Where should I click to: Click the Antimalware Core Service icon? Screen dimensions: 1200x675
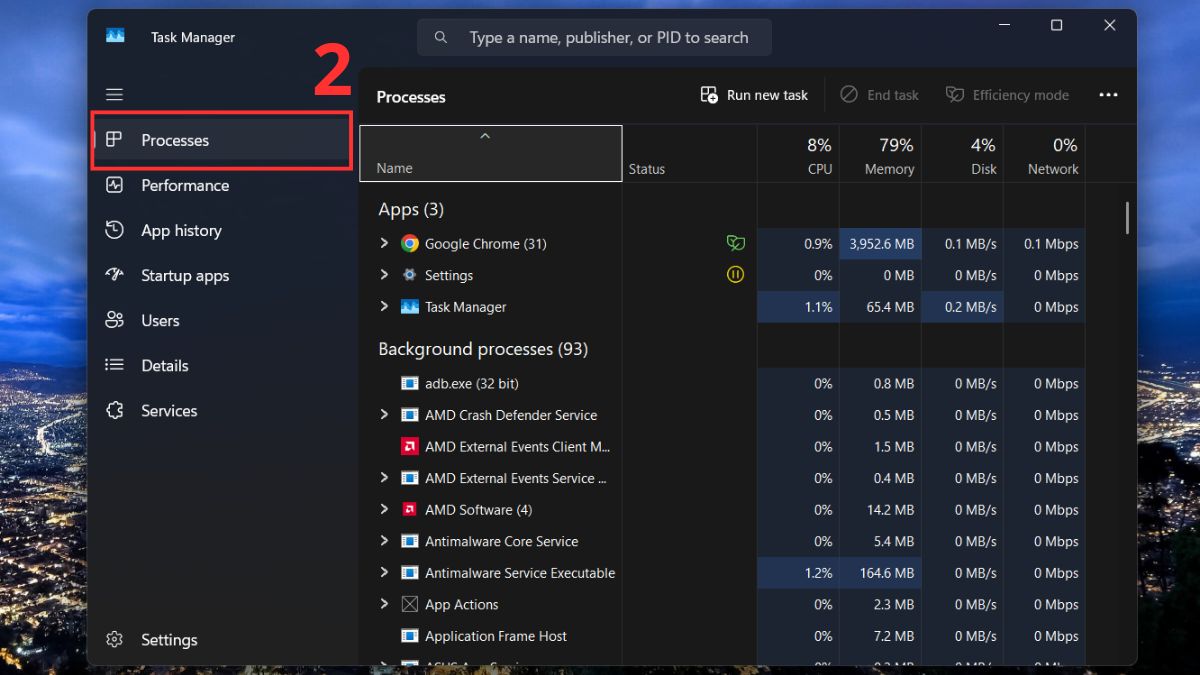point(409,541)
